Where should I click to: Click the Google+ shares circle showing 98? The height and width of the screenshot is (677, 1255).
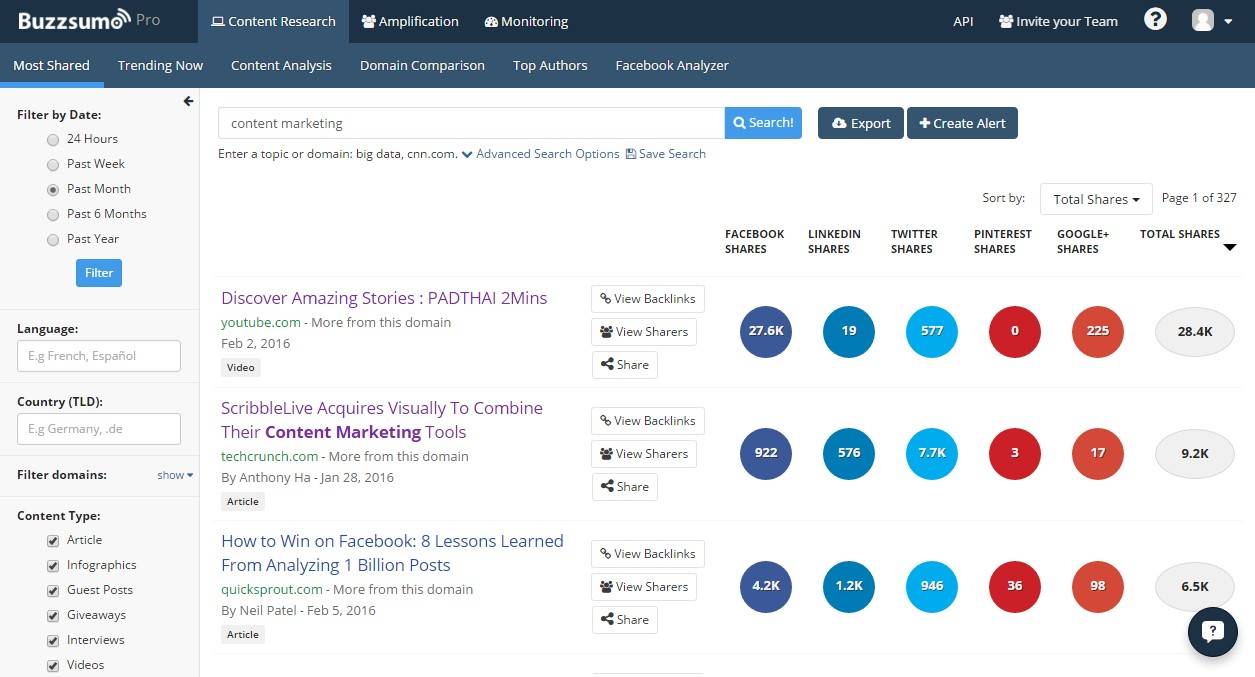coord(1098,586)
